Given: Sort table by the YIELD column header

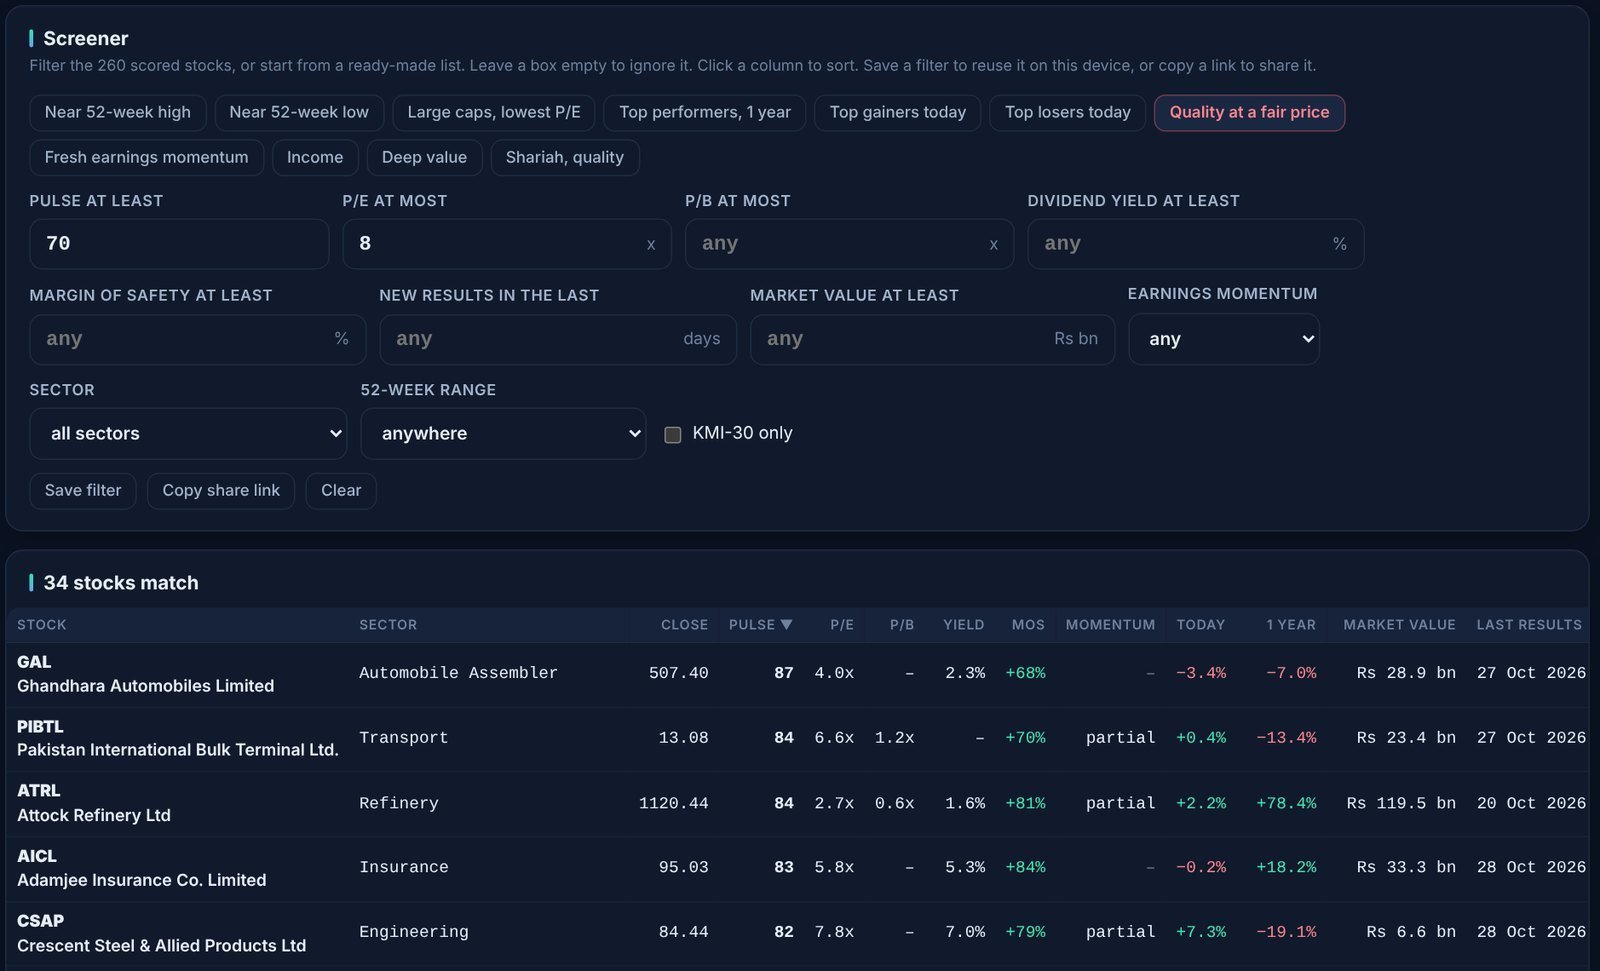Looking at the screenshot, I should 964,625.
